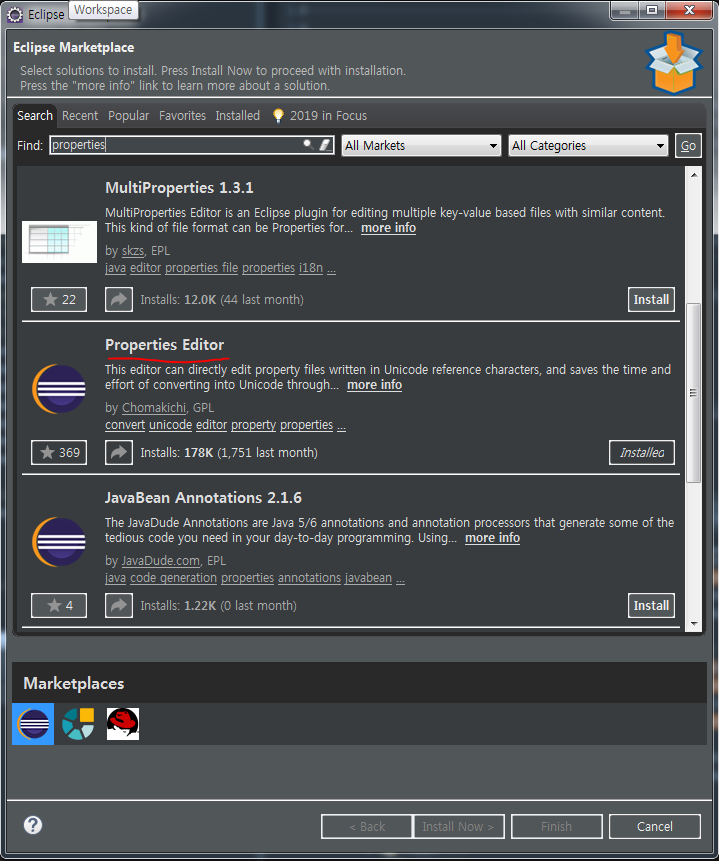Image resolution: width=719 pixels, height=861 pixels.
Task: Click the properties file tag link
Action: pos(202,268)
